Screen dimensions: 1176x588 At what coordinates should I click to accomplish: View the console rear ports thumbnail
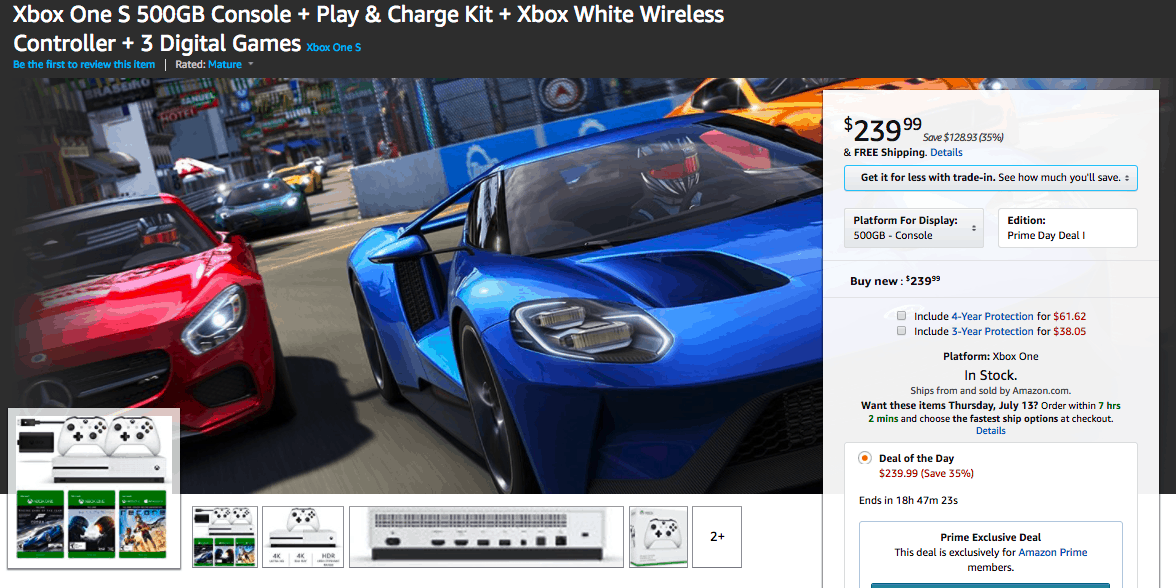(486, 537)
